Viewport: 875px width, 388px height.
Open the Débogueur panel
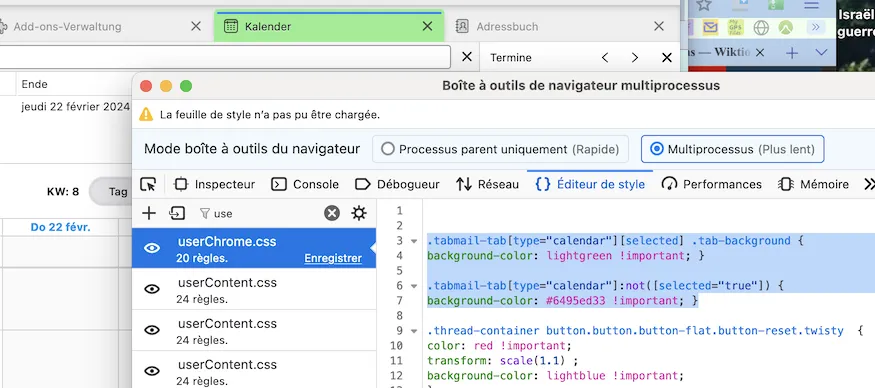coord(397,184)
